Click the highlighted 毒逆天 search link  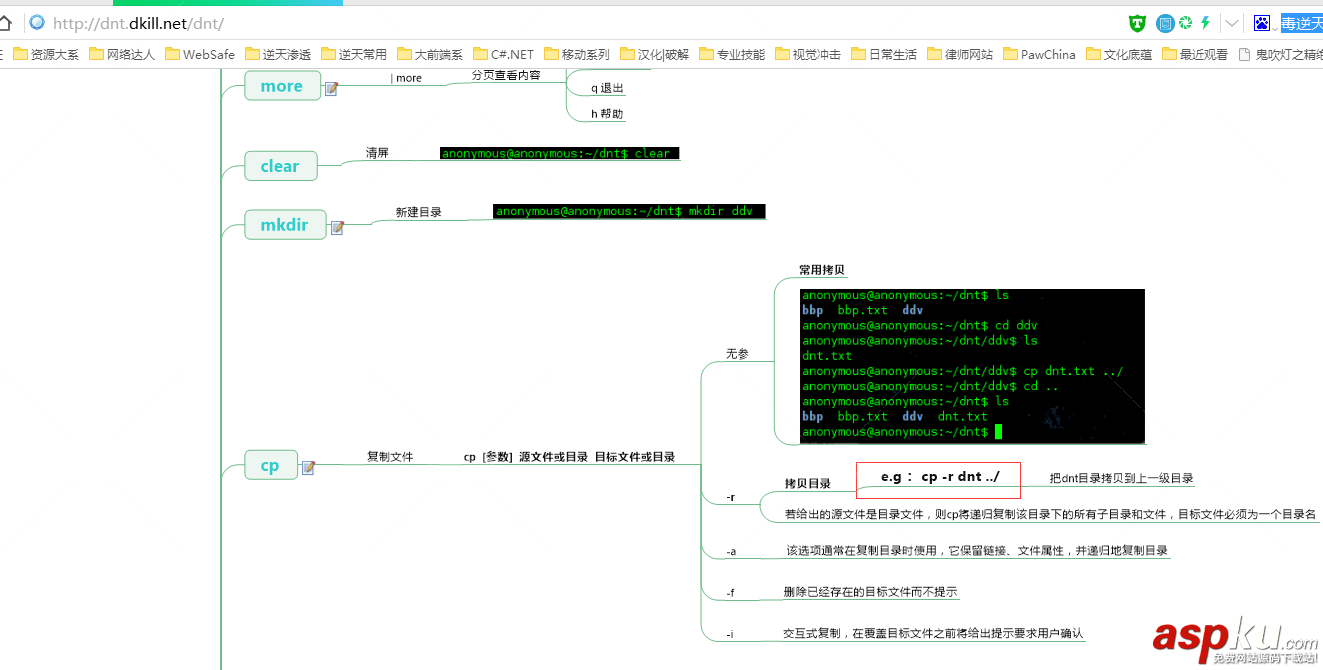(1302, 22)
